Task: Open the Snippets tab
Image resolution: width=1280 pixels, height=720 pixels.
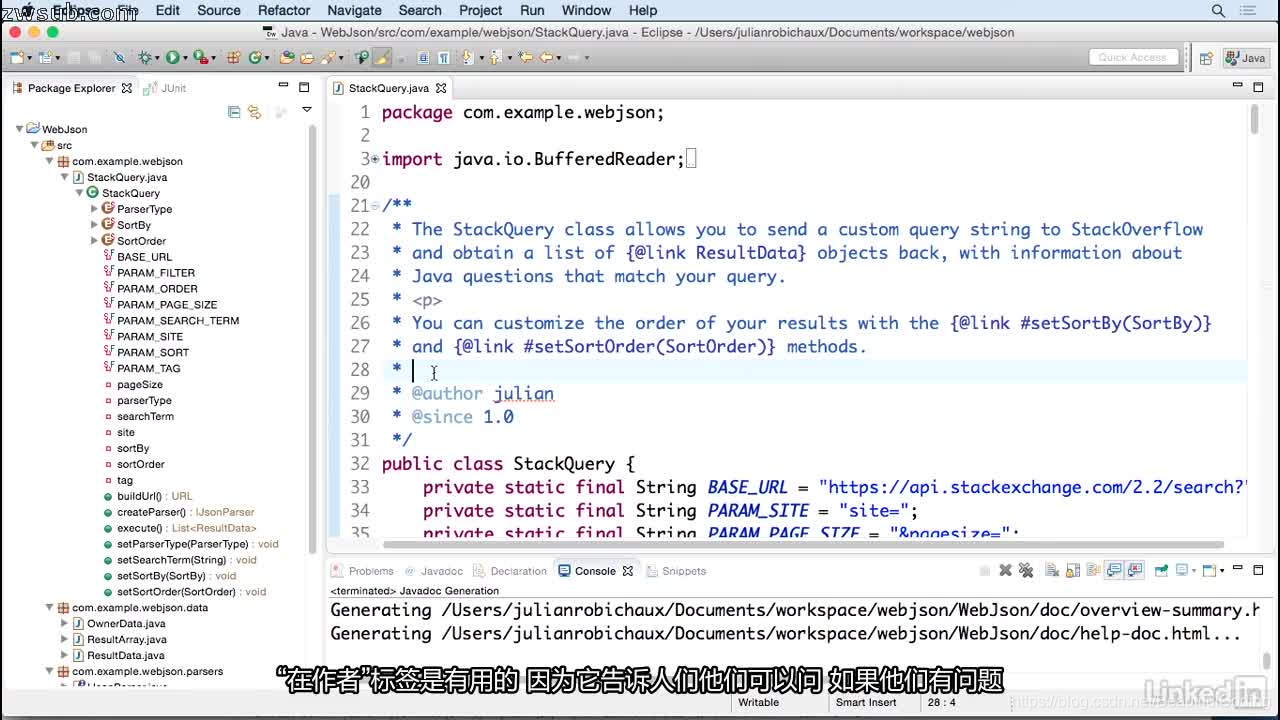Action: 677,571
